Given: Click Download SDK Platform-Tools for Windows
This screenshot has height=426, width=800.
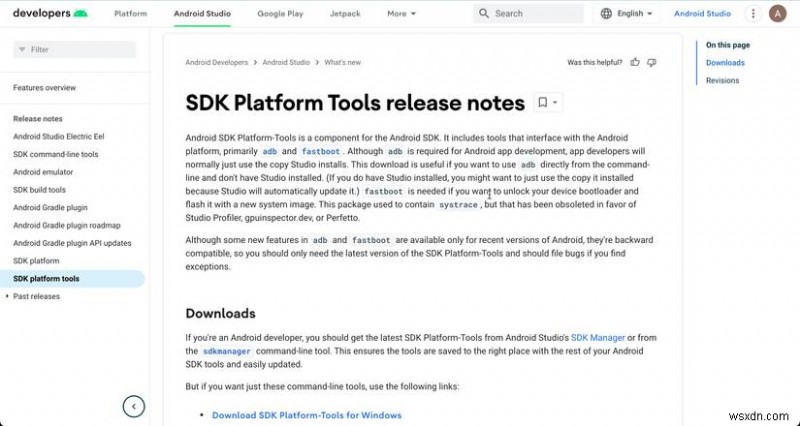Looking at the screenshot, I should (307, 415).
